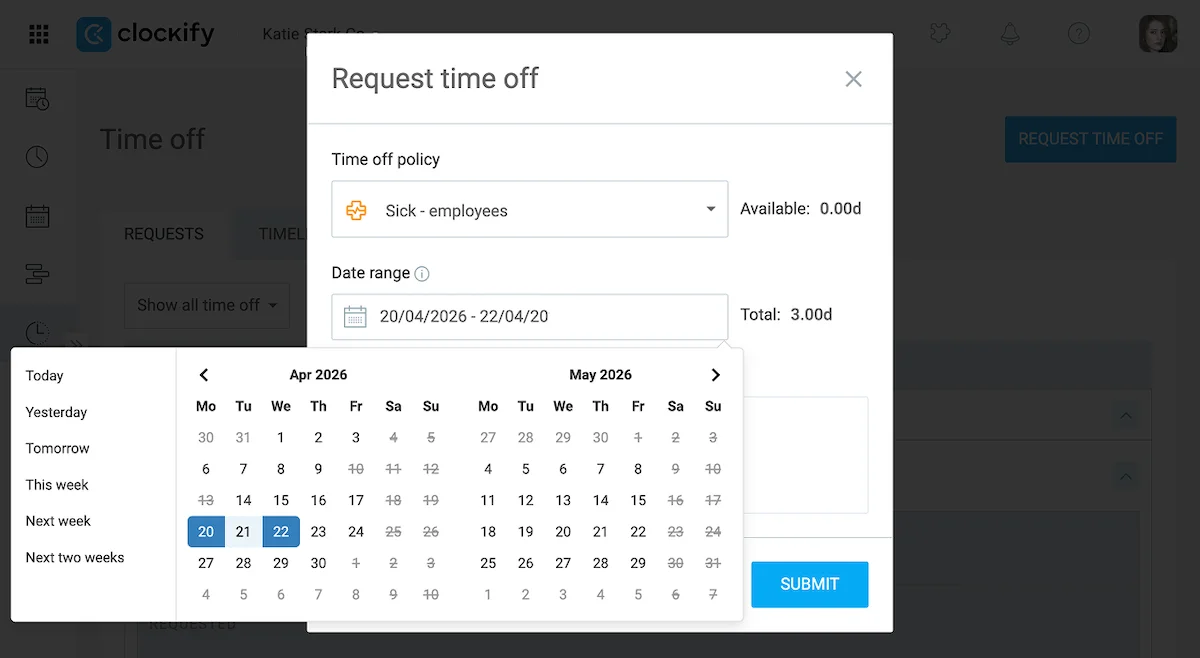Open the Calendar view from the sidebar
The width and height of the screenshot is (1200, 658).
[39, 216]
